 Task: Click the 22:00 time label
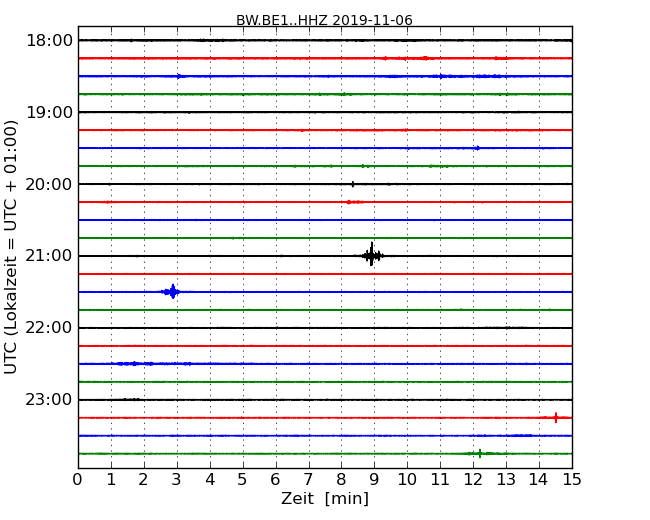click(x=49, y=328)
